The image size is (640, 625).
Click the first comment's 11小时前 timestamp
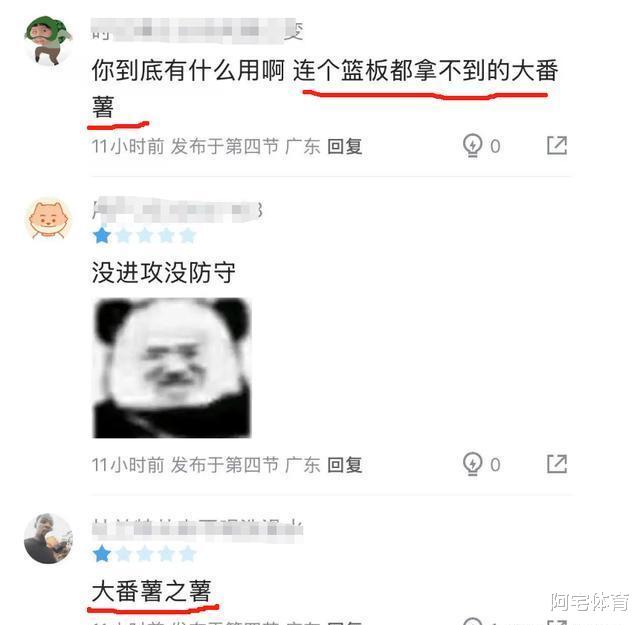click(x=128, y=146)
